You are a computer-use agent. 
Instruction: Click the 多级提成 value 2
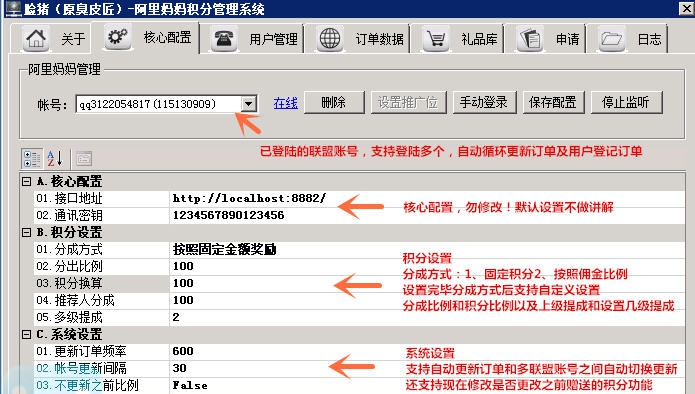(176, 317)
